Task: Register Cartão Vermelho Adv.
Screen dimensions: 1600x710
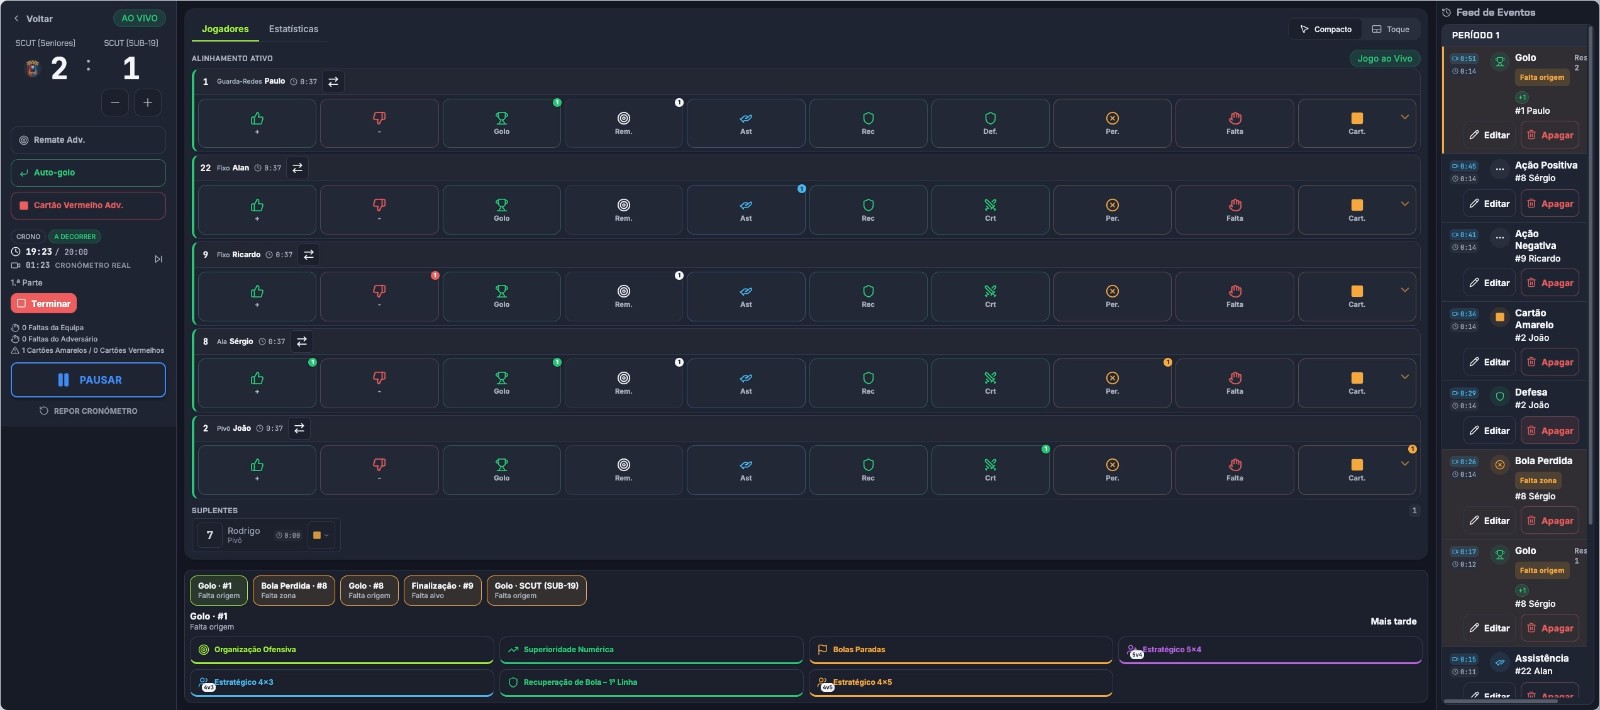Action: pos(88,205)
